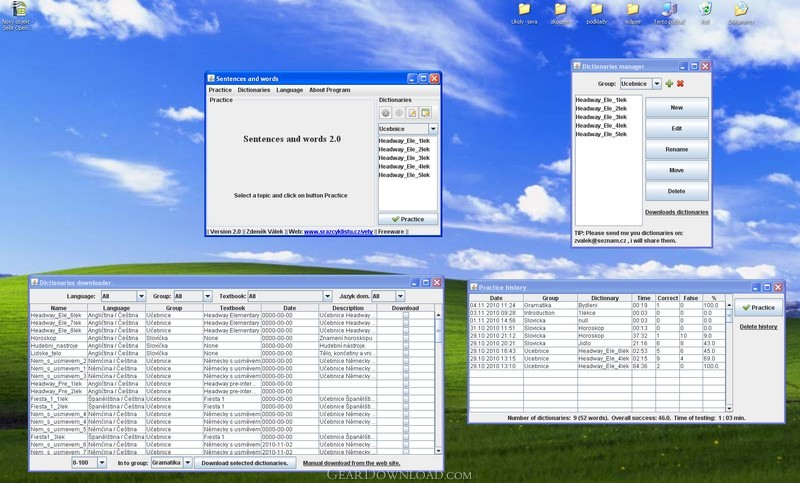Click the New button in the Dictionaries manager

pos(677,108)
